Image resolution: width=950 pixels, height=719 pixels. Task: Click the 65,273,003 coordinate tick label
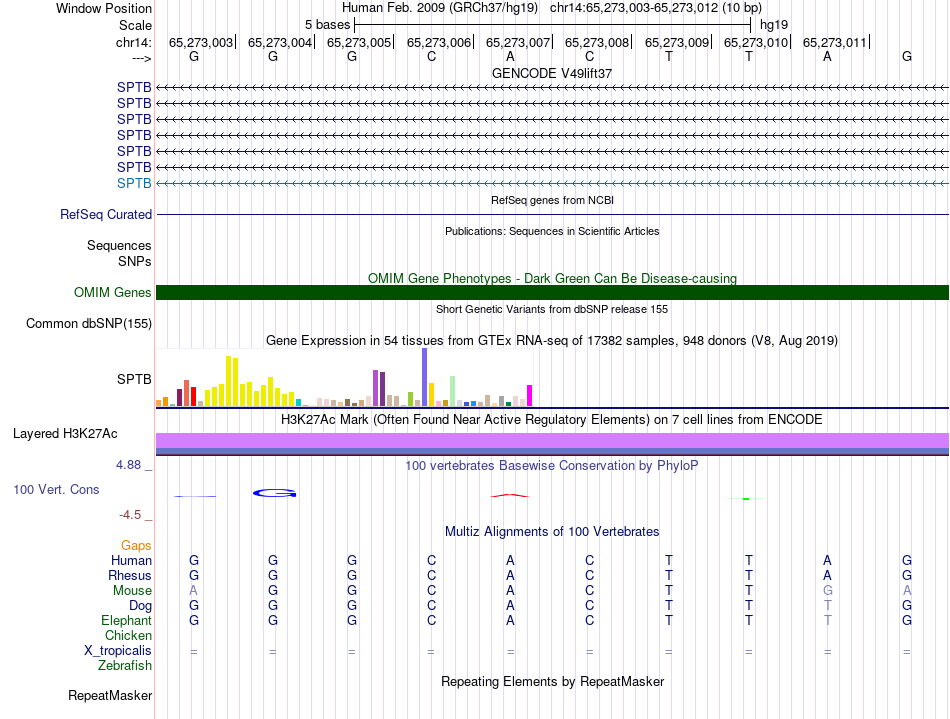click(201, 42)
